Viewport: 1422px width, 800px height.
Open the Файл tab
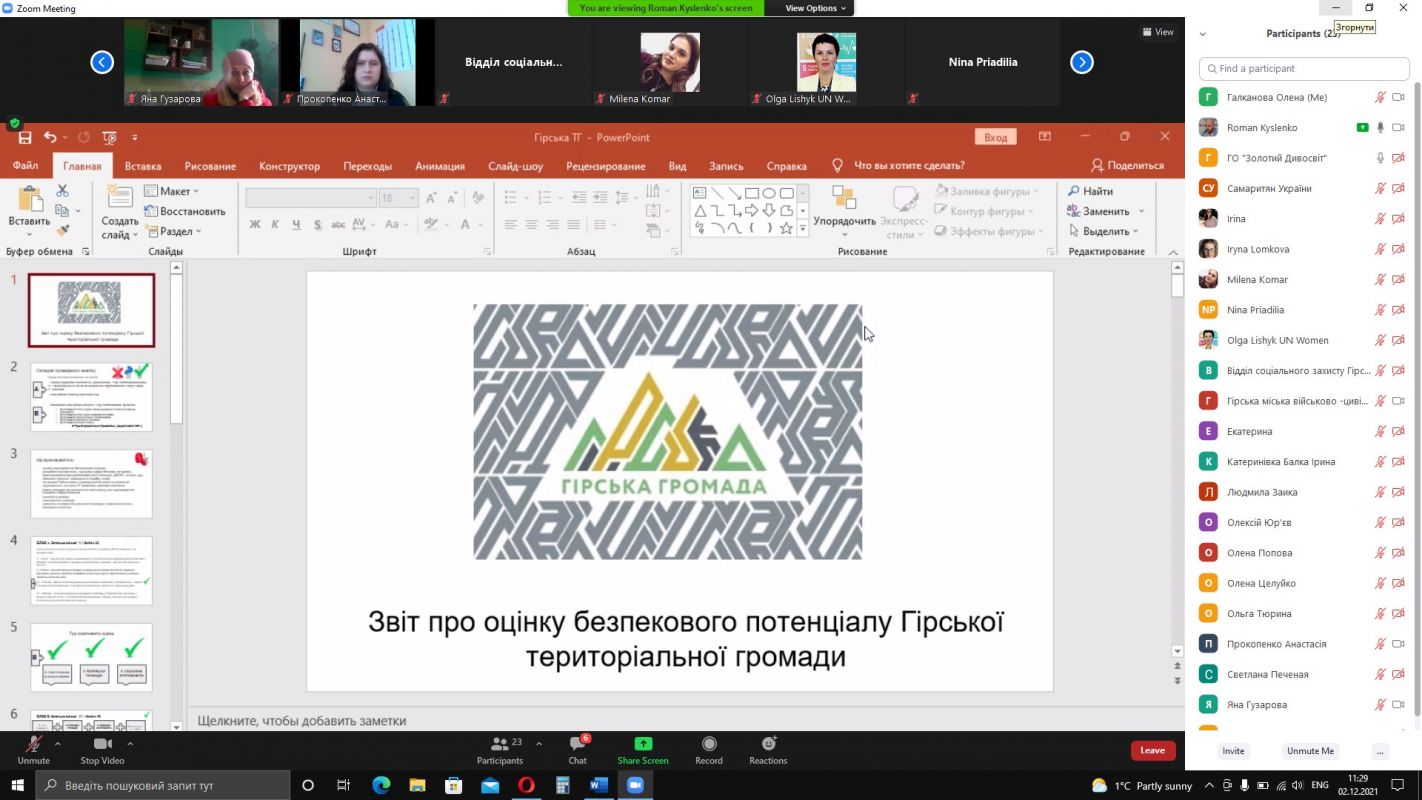tap(26, 166)
